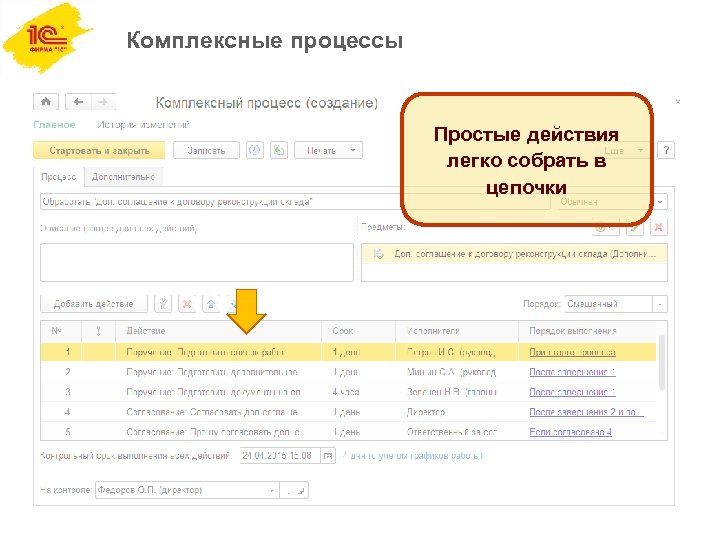Click document icon in Предметы row

point(379,254)
